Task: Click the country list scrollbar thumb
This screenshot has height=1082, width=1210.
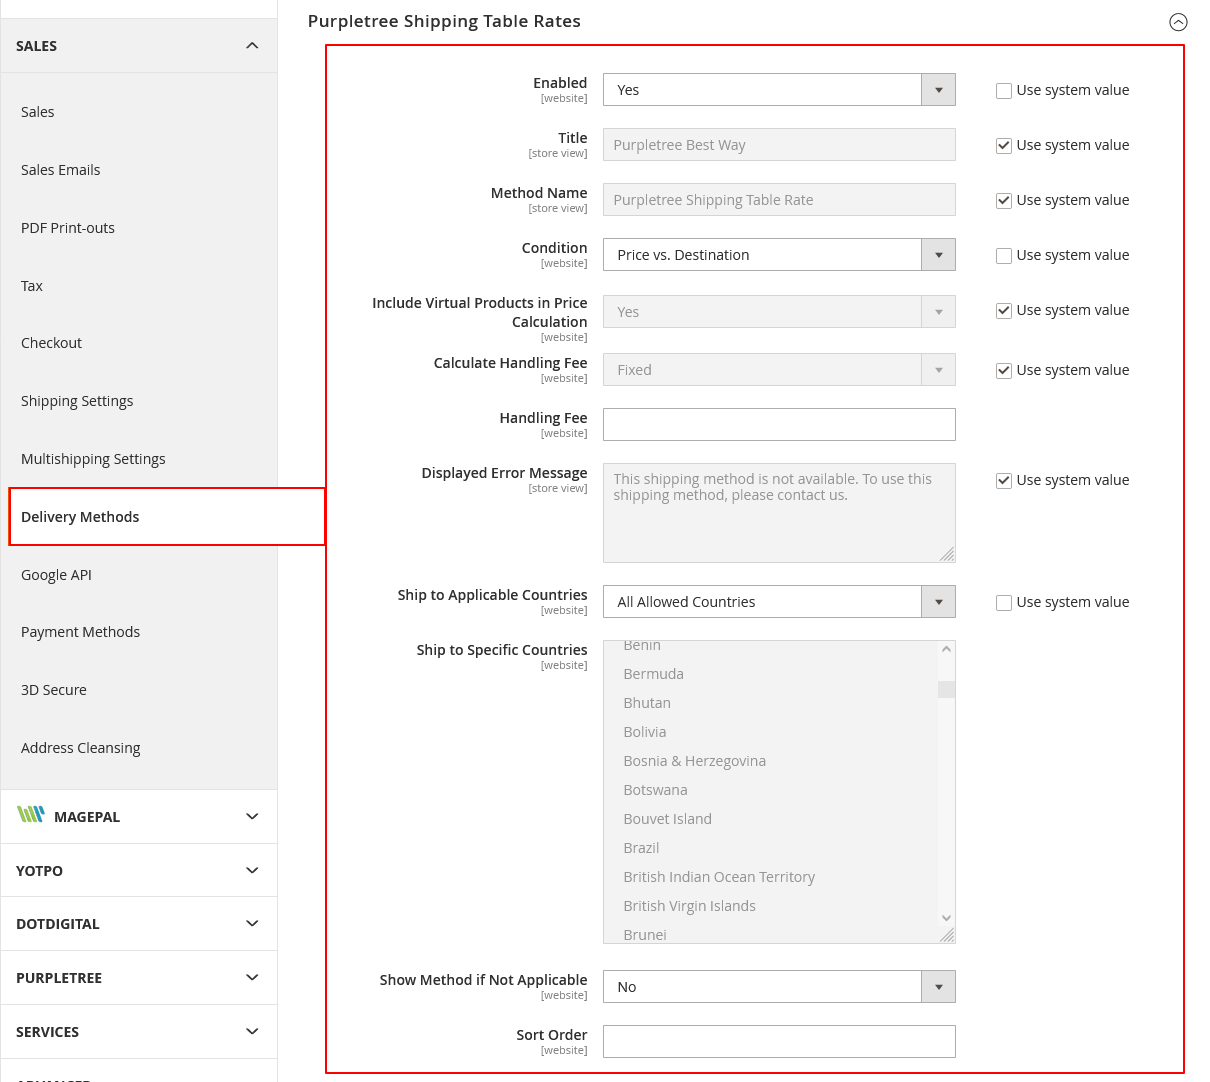Action: point(946,689)
